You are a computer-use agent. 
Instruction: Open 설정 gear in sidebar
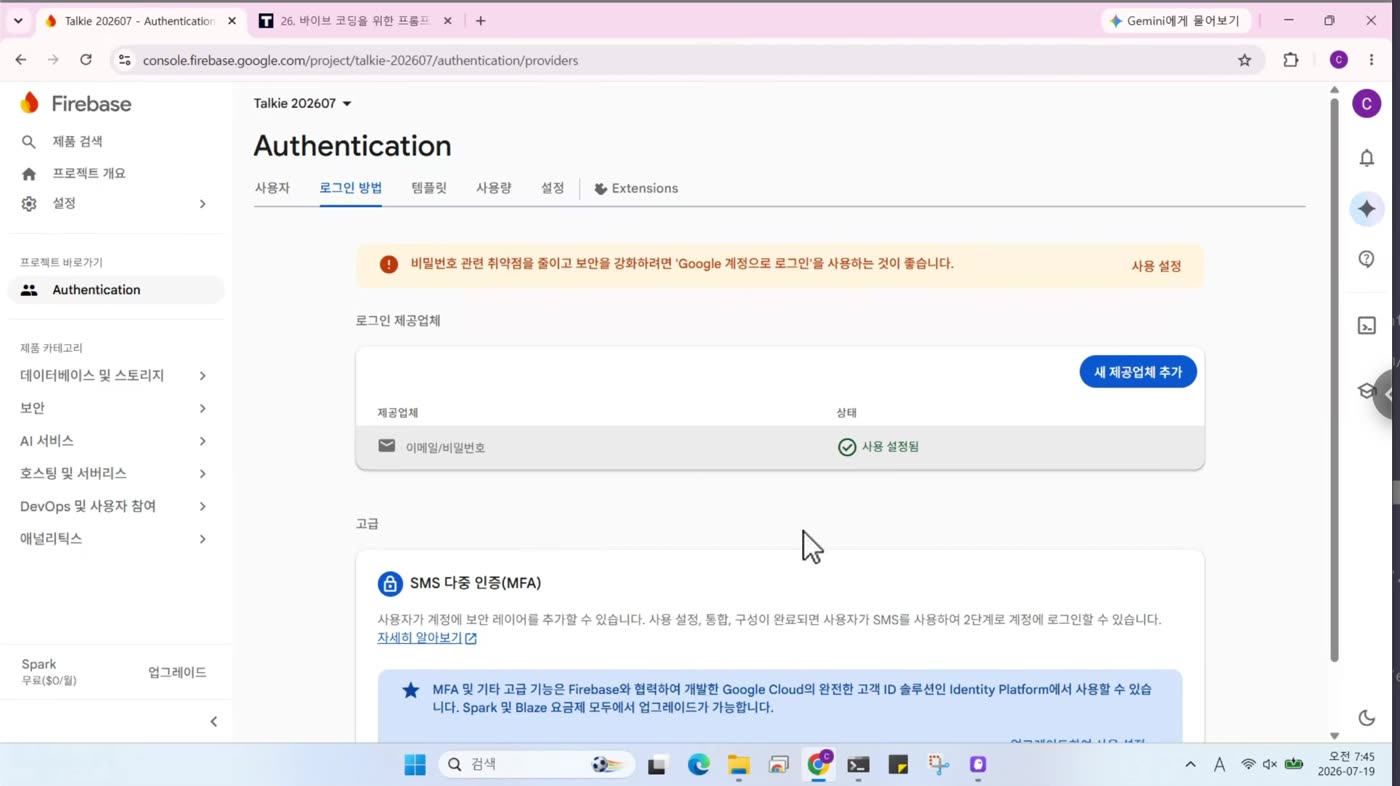pyautogui.click(x=29, y=204)
